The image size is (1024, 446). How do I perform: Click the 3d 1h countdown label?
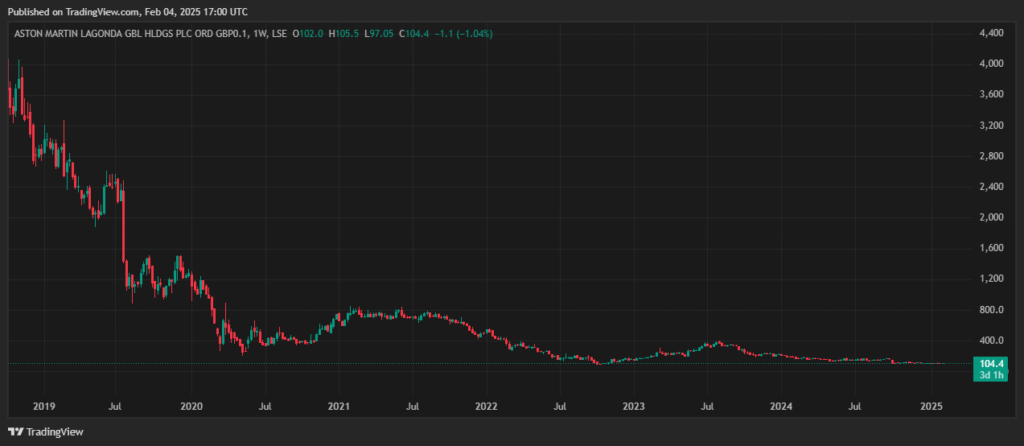(991, 375)
